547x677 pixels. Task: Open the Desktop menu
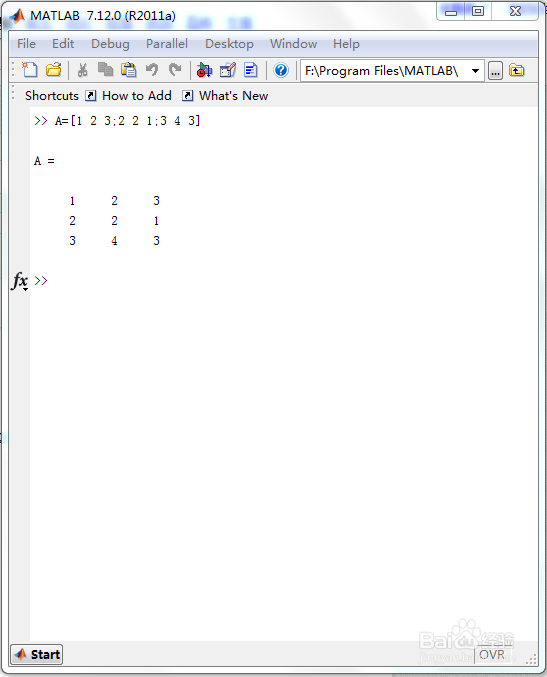click(x=229, y=44)
